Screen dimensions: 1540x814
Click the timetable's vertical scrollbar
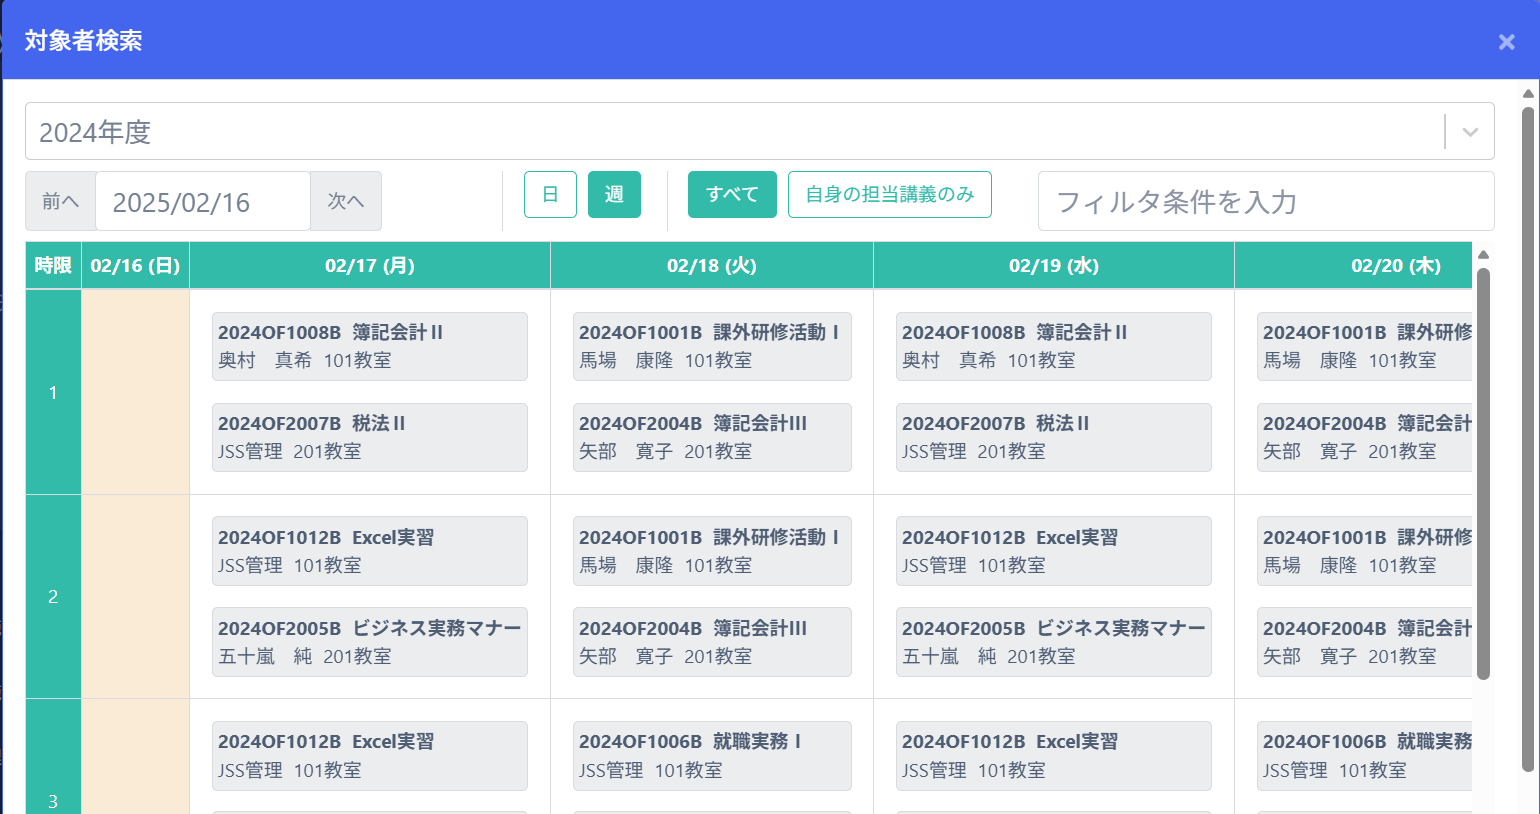coord(1483,470)
